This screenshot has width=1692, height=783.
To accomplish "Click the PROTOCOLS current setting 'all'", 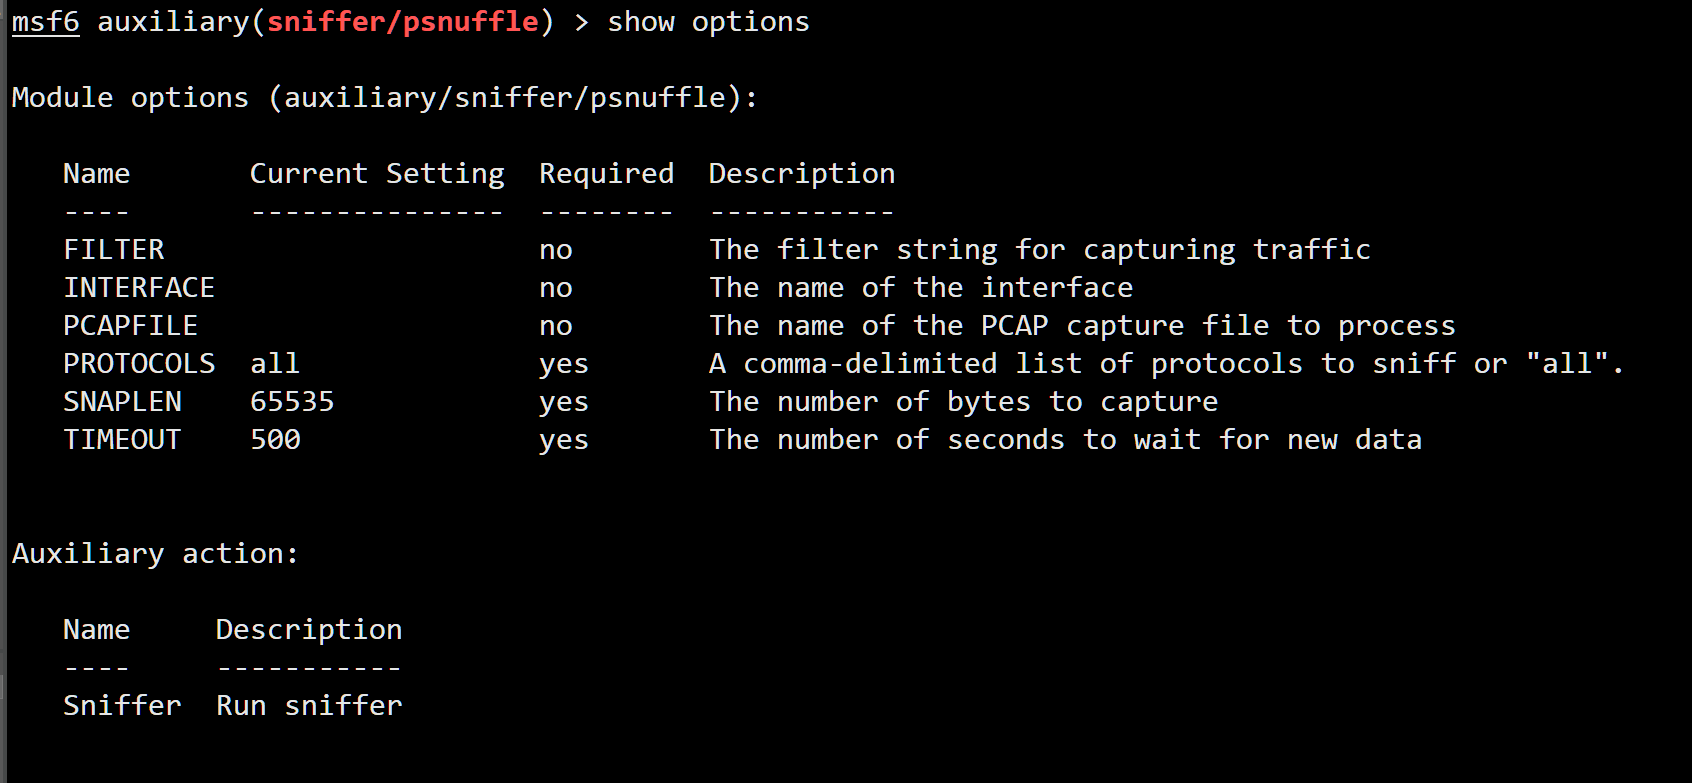I will click(275, 364).
